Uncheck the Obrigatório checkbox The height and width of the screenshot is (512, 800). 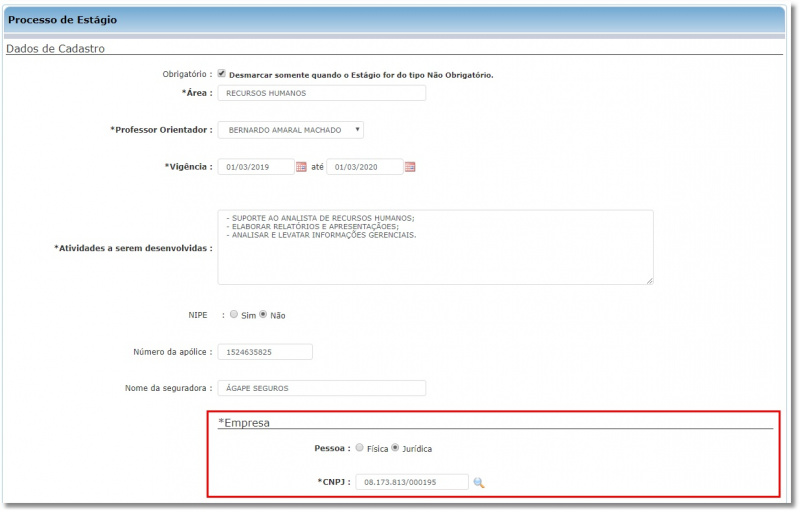click(x=222, y=74)
